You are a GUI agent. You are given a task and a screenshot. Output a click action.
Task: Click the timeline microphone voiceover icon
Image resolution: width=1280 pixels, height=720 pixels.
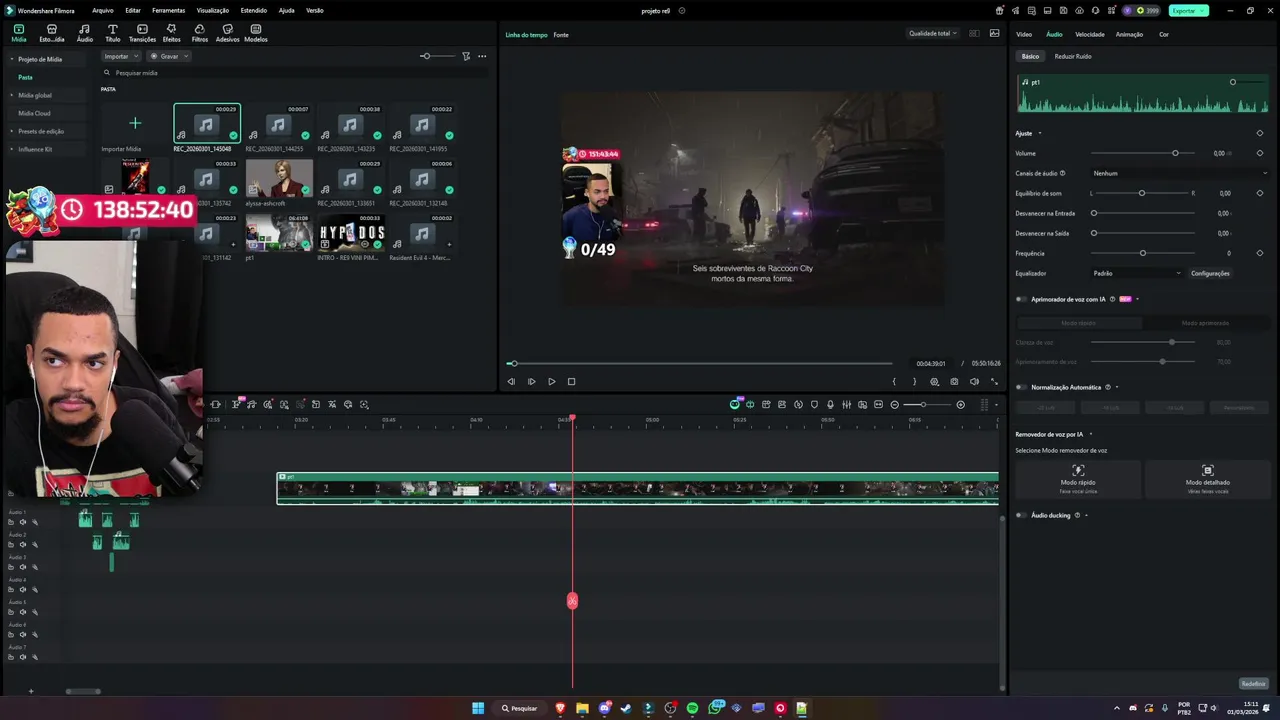click(x=830, y=404)
